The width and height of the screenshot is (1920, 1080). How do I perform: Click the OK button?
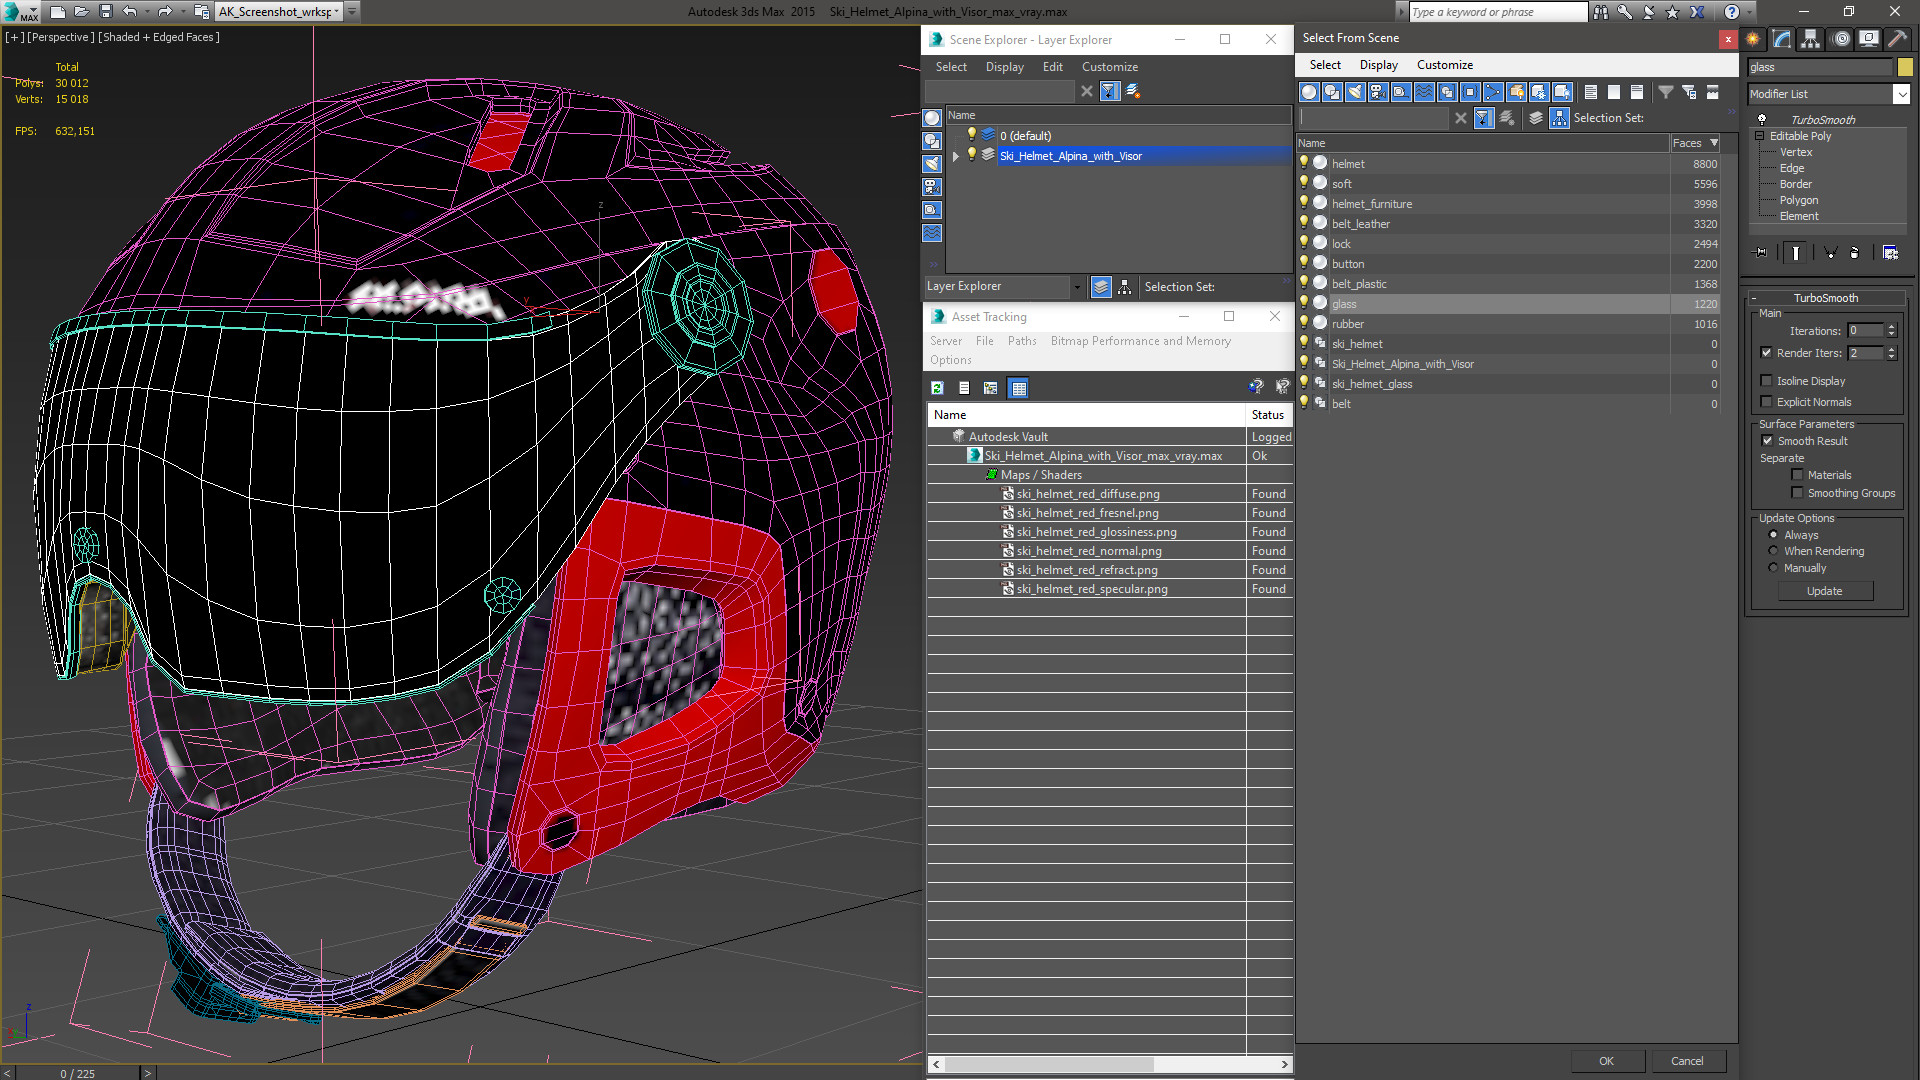click(1605, 1061)
